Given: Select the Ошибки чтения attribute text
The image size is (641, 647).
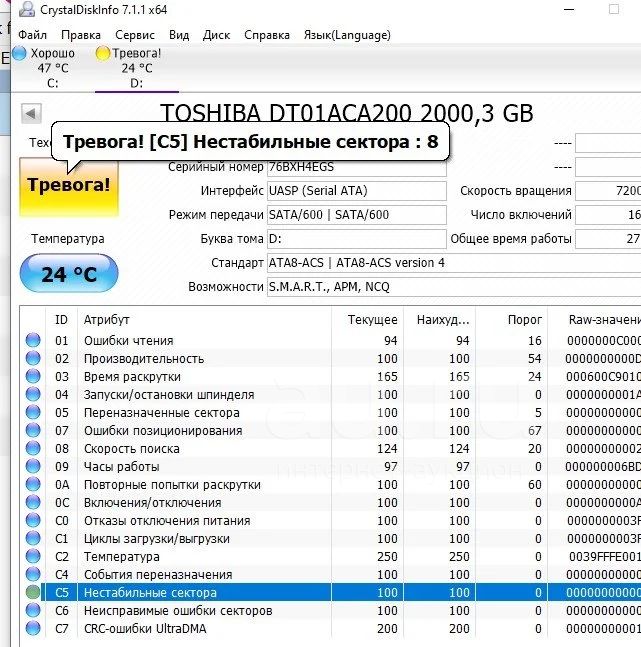Looking at the screenshot, I should 128,341.
